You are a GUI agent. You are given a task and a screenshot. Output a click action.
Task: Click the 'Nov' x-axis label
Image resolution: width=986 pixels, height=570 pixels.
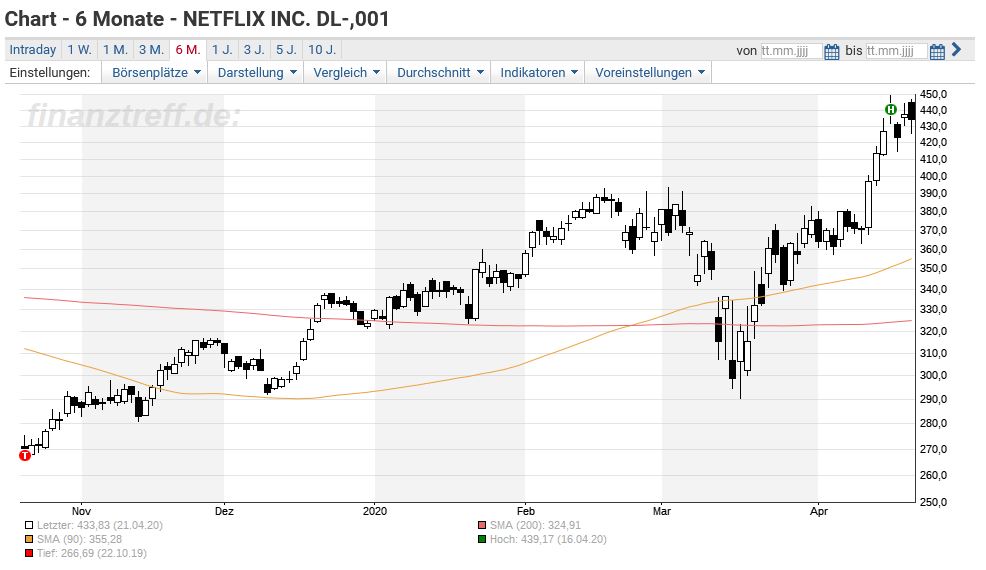tap(81, 511)
